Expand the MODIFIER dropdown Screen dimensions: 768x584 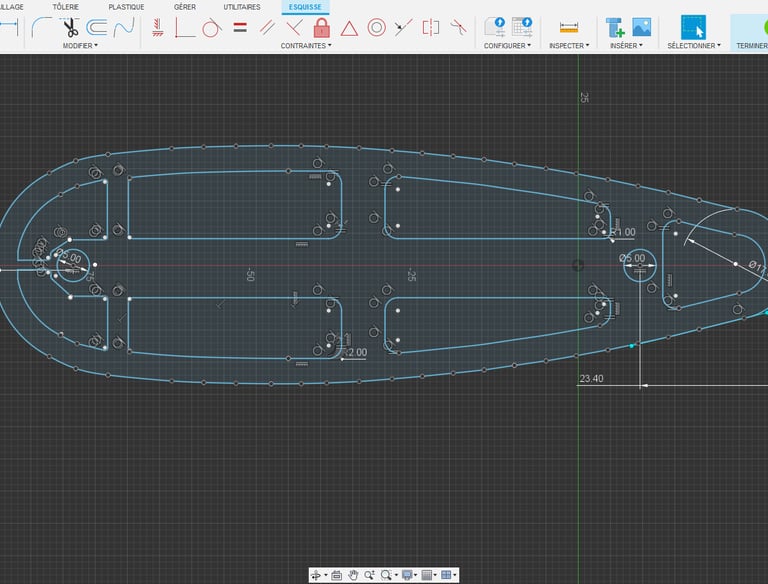[x=80, y=46]
